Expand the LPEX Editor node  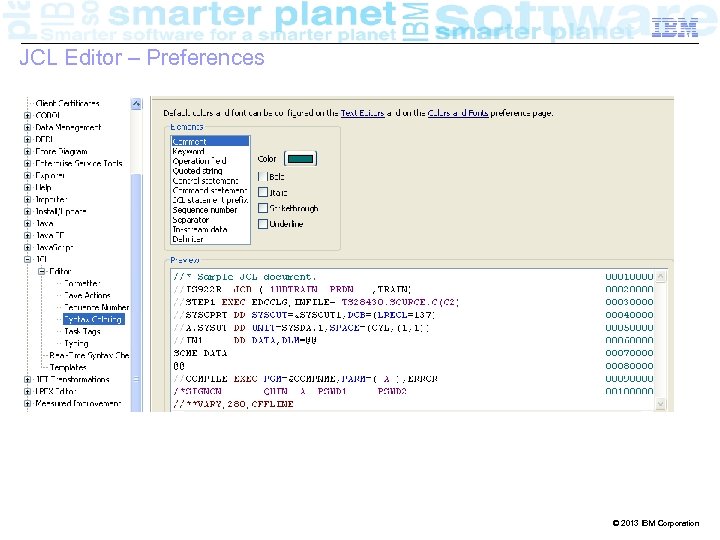(x=28, y=391)
